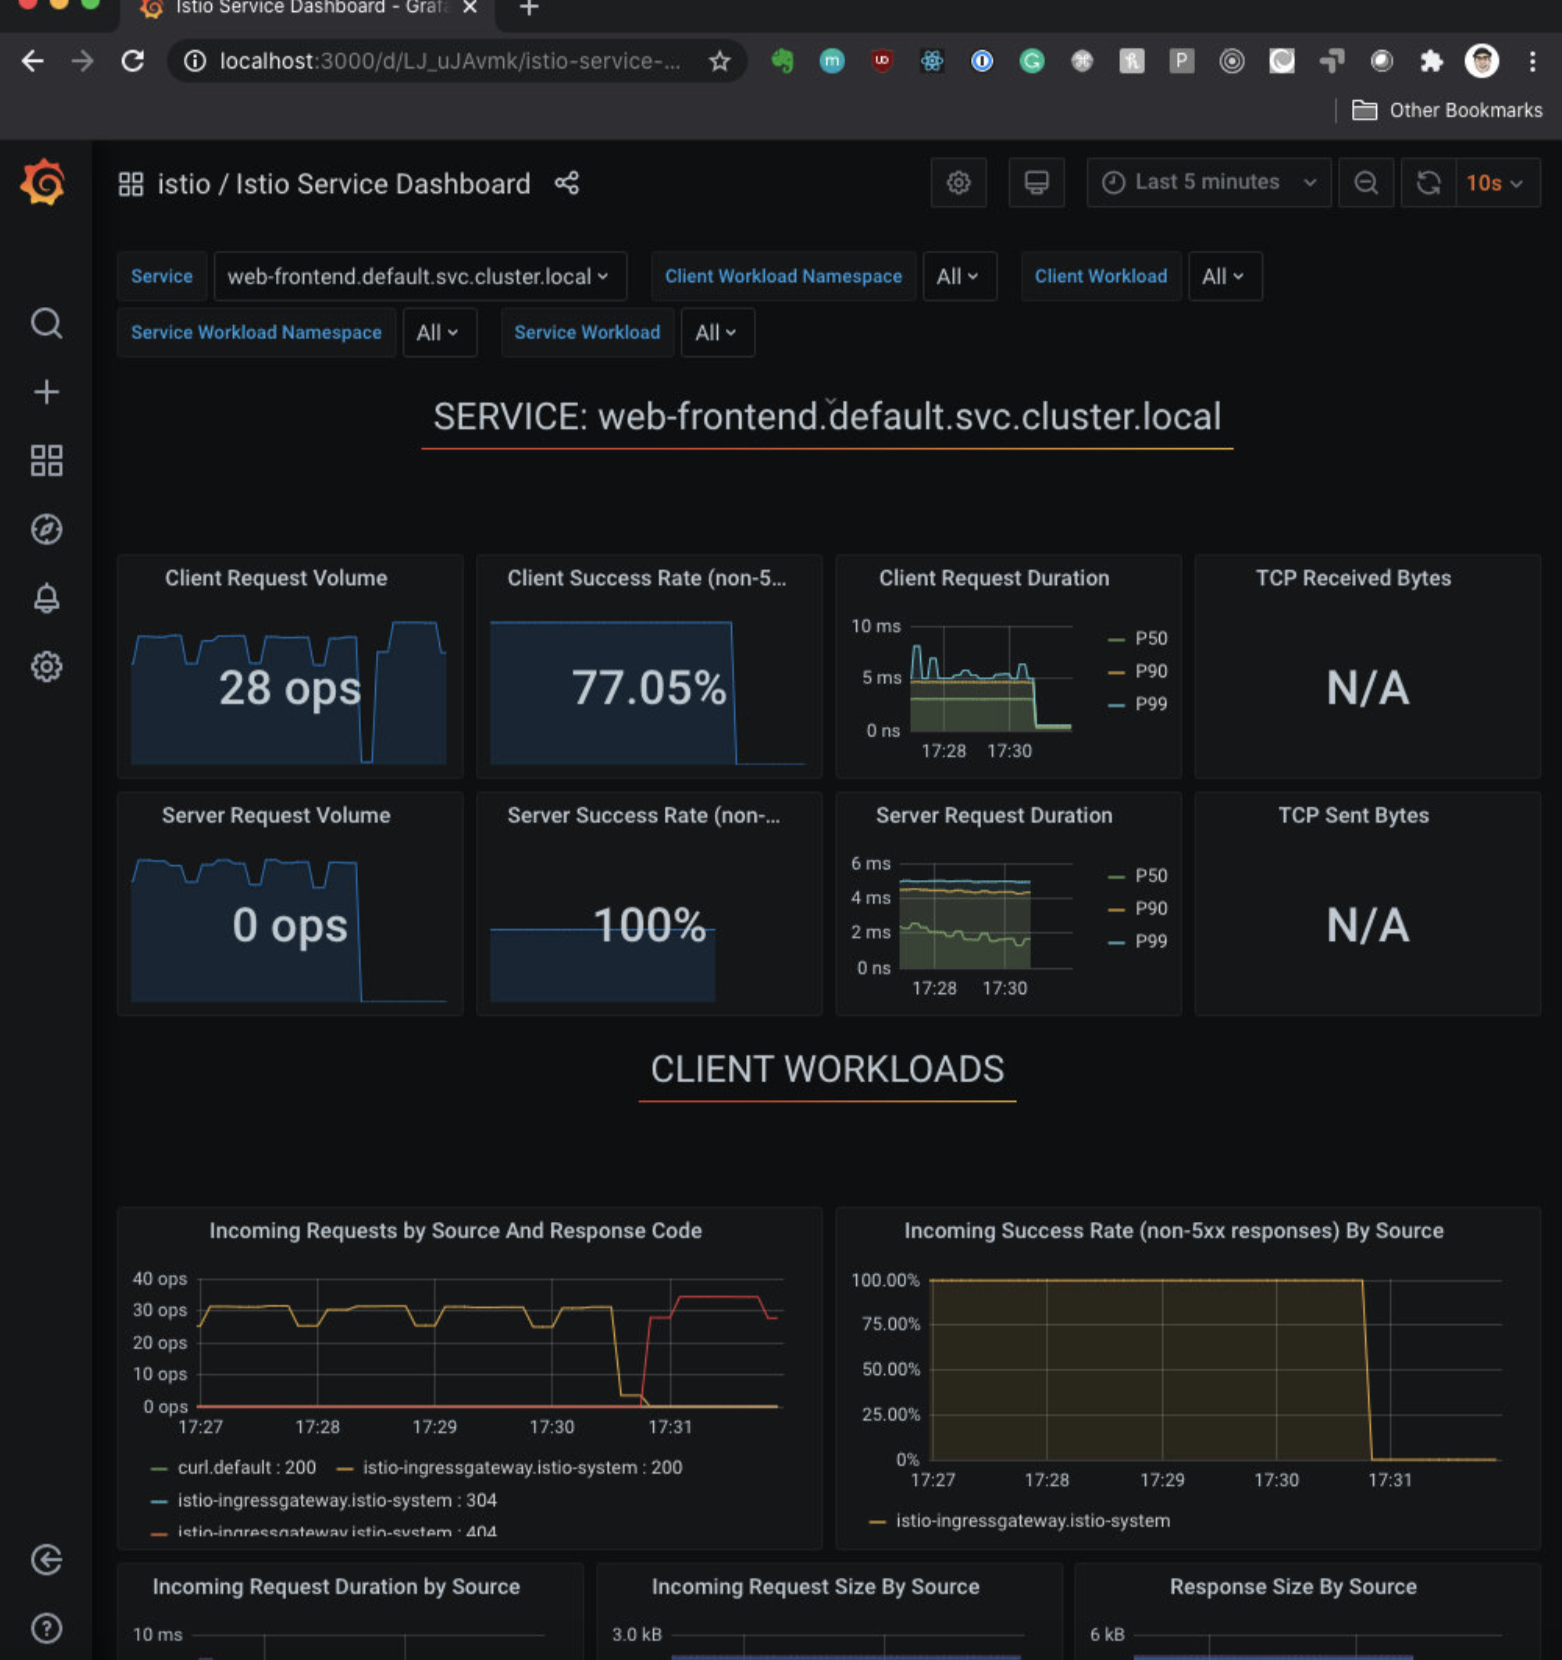1562x1660 pixels.
Task: Bookmark this page with star icon
Action: 719,62
